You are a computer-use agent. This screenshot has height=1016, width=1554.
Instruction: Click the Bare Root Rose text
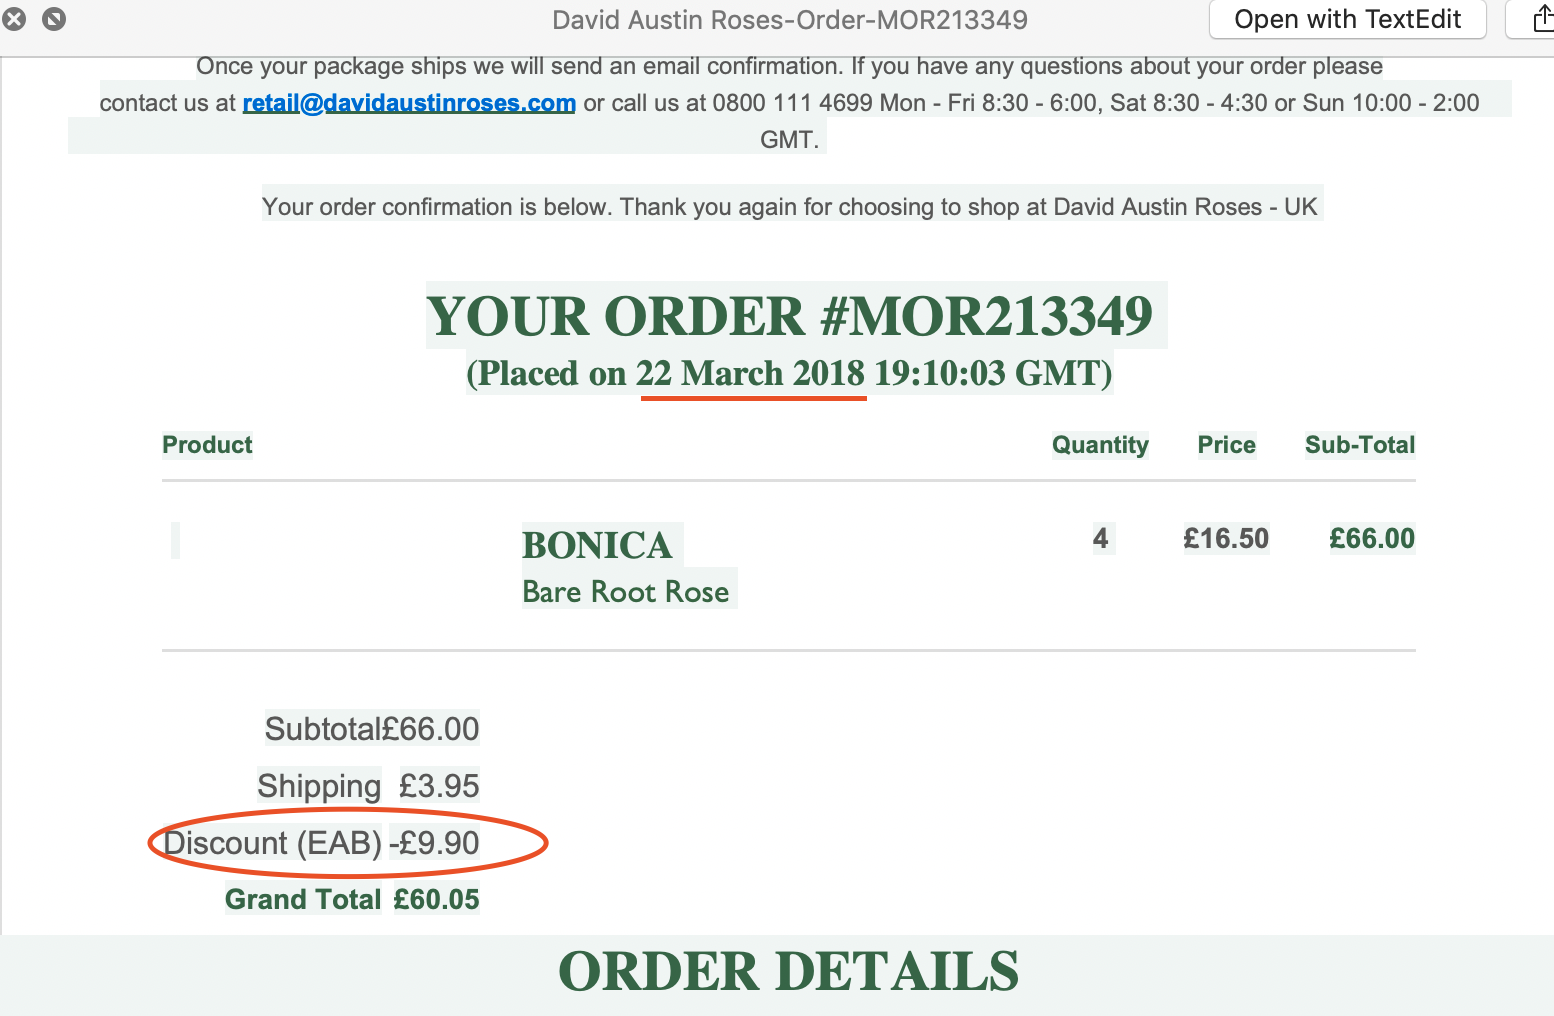point(626,592)
